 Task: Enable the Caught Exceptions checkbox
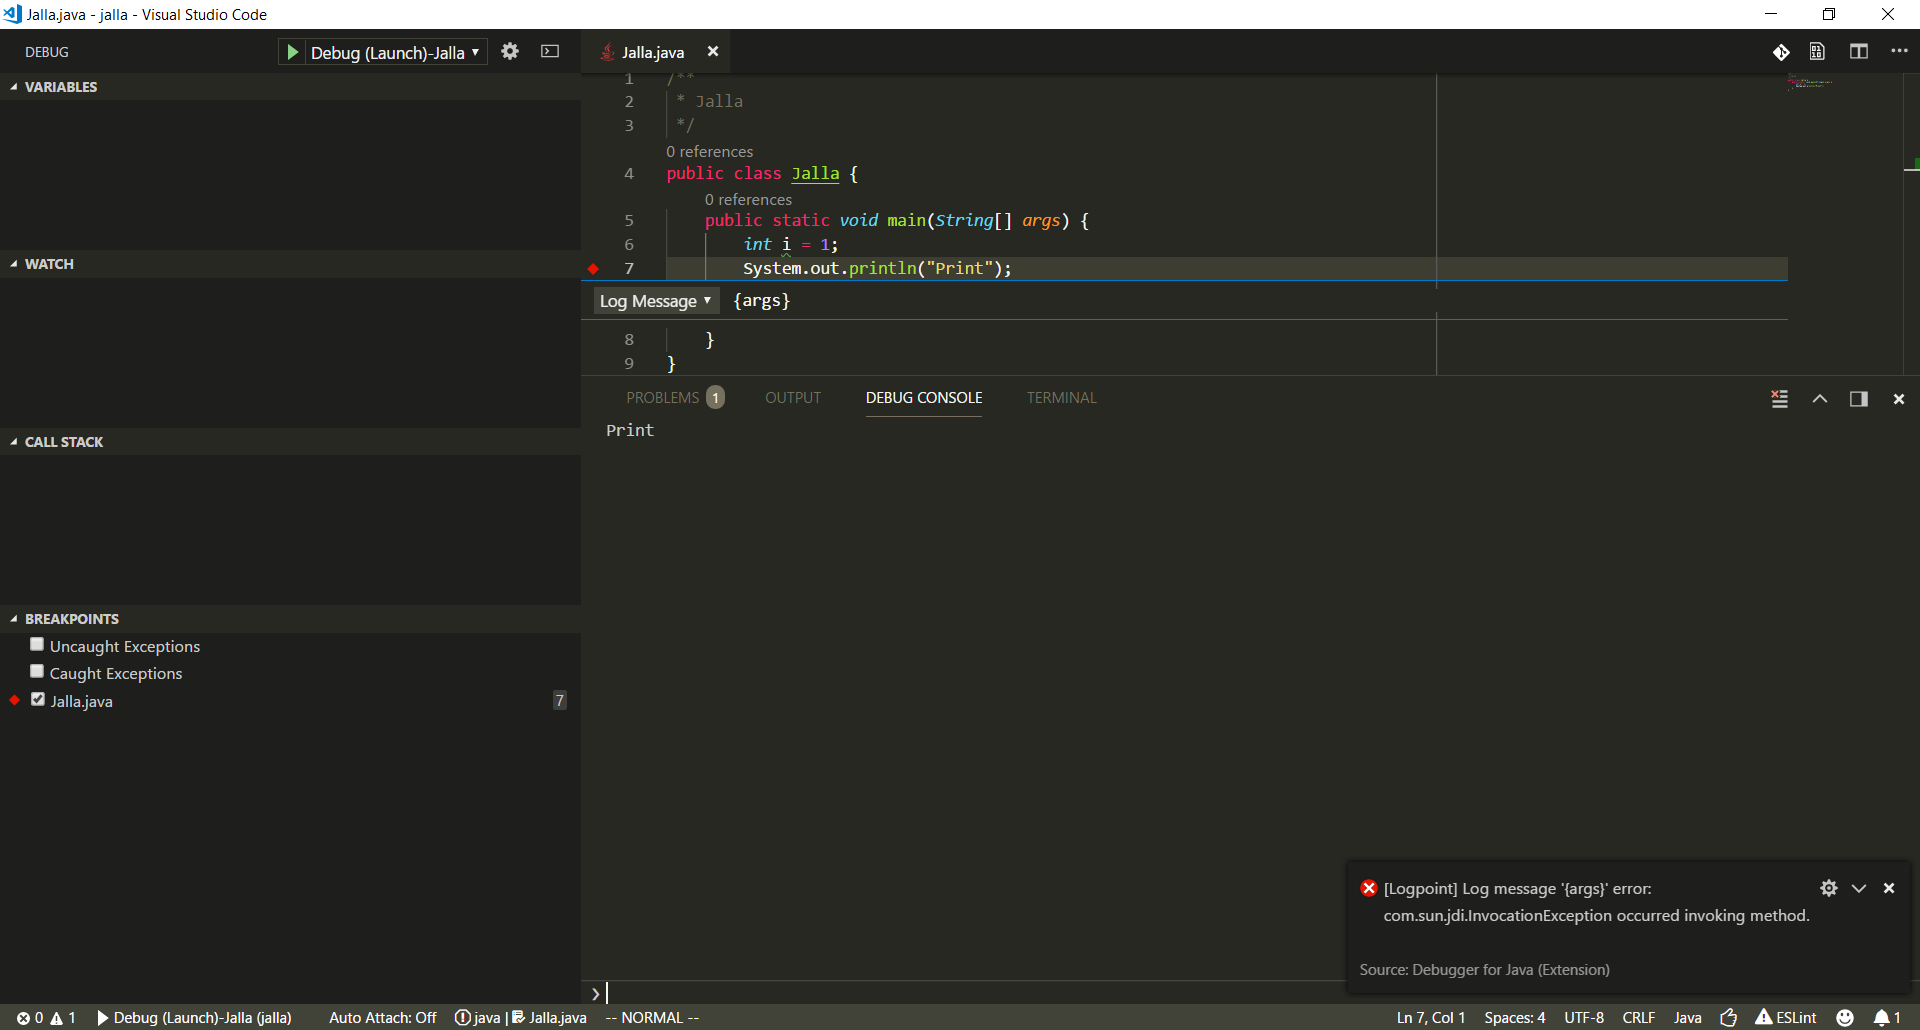tap(37, 671)
